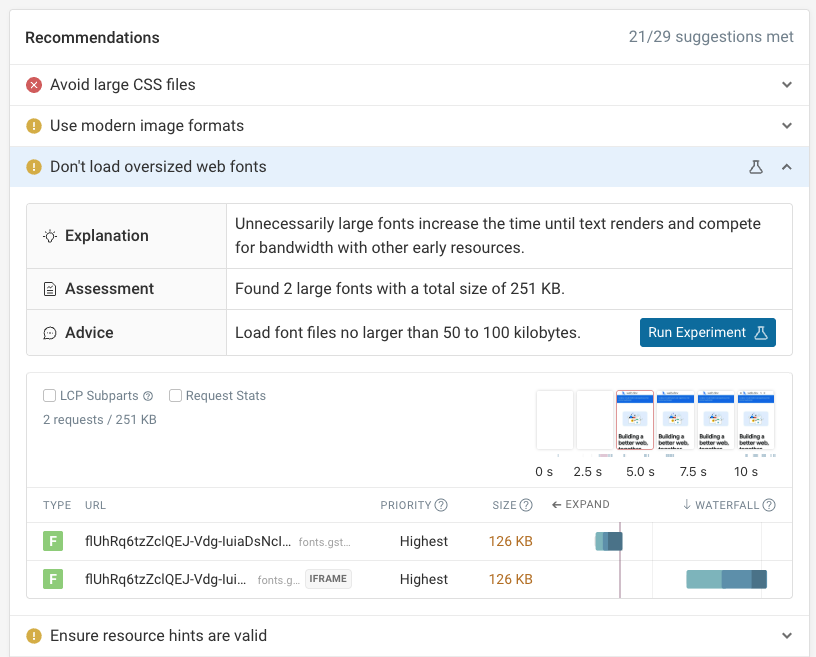
Task: Click EXPAND in the request table header
Action: pos(580,505)
